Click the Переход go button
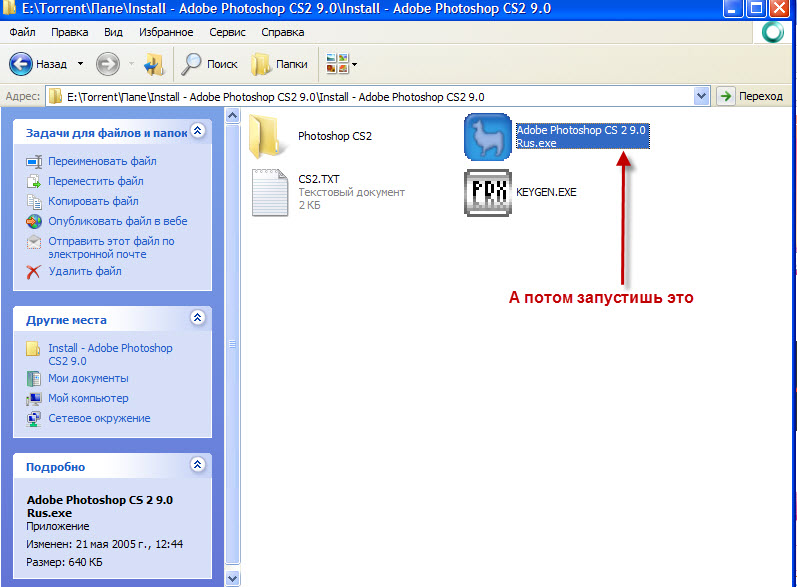Image resolution: width=797 pixels, height=587 pixels. click(x=750, y=96)
